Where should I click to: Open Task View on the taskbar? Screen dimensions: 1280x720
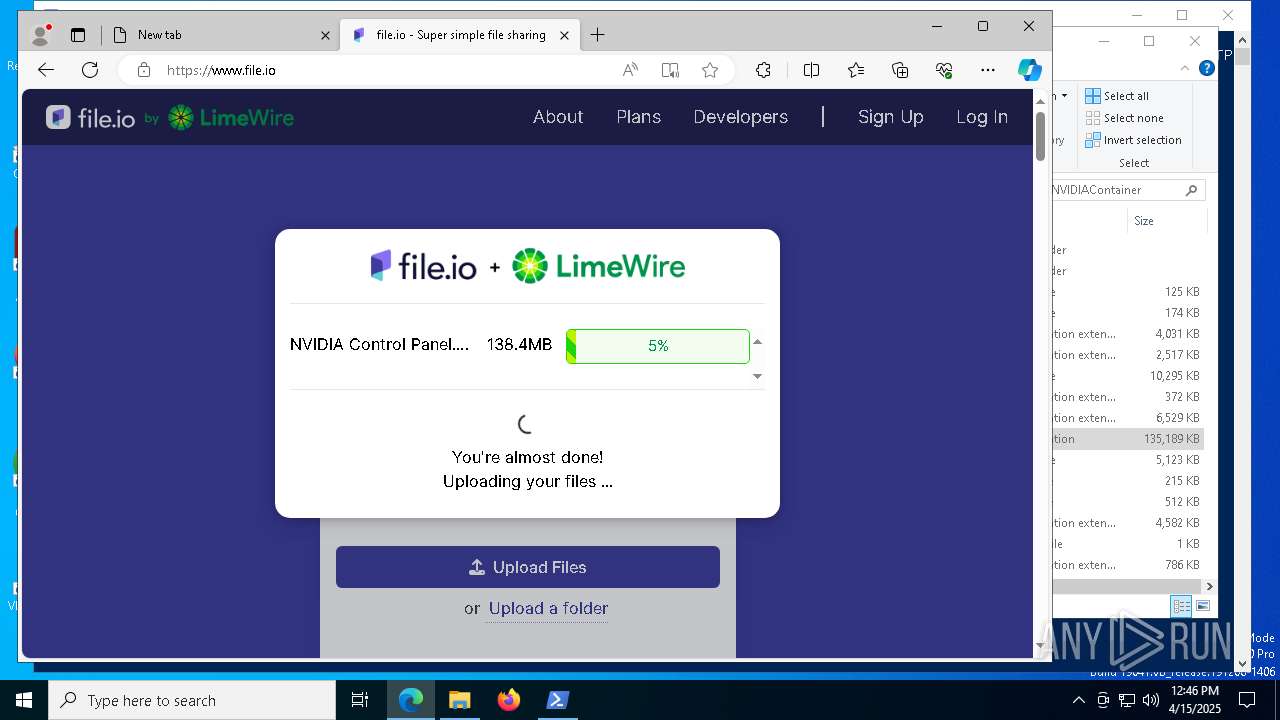click(360, 700)
